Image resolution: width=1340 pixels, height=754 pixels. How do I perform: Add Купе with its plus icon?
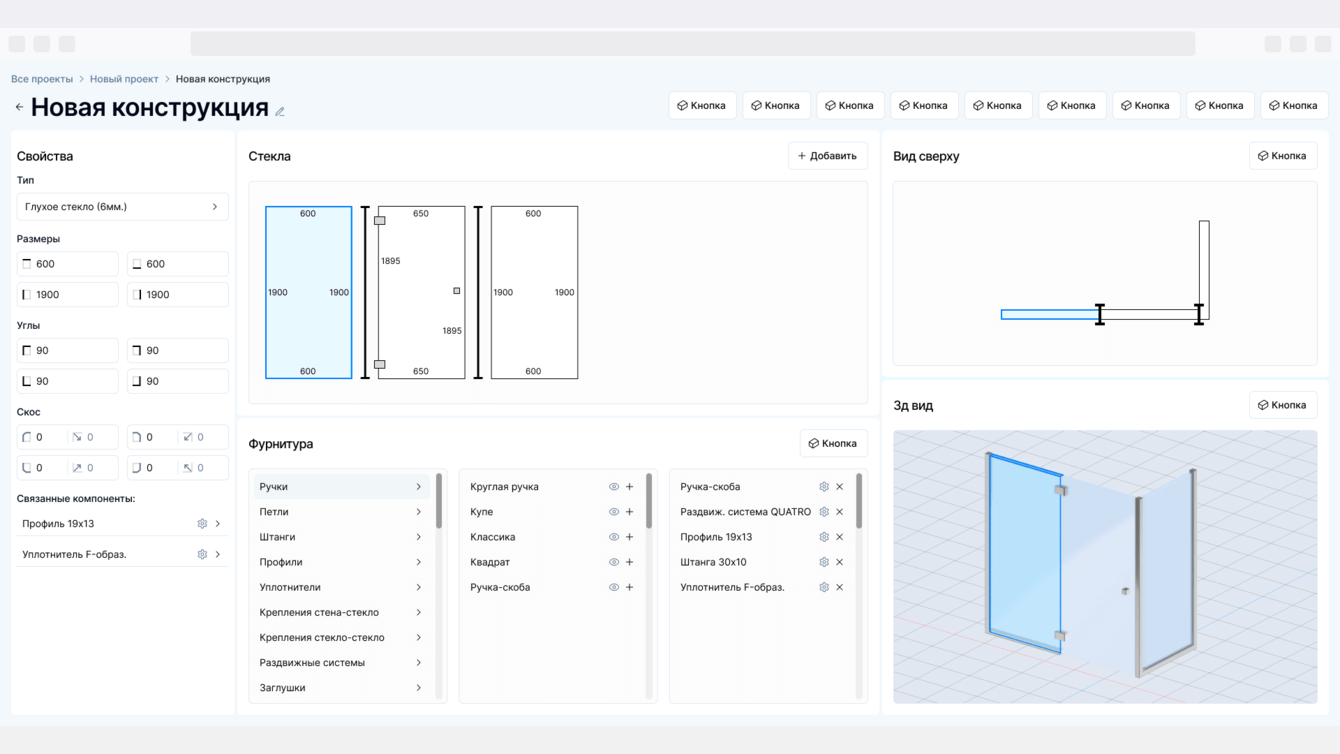[630, 512]
